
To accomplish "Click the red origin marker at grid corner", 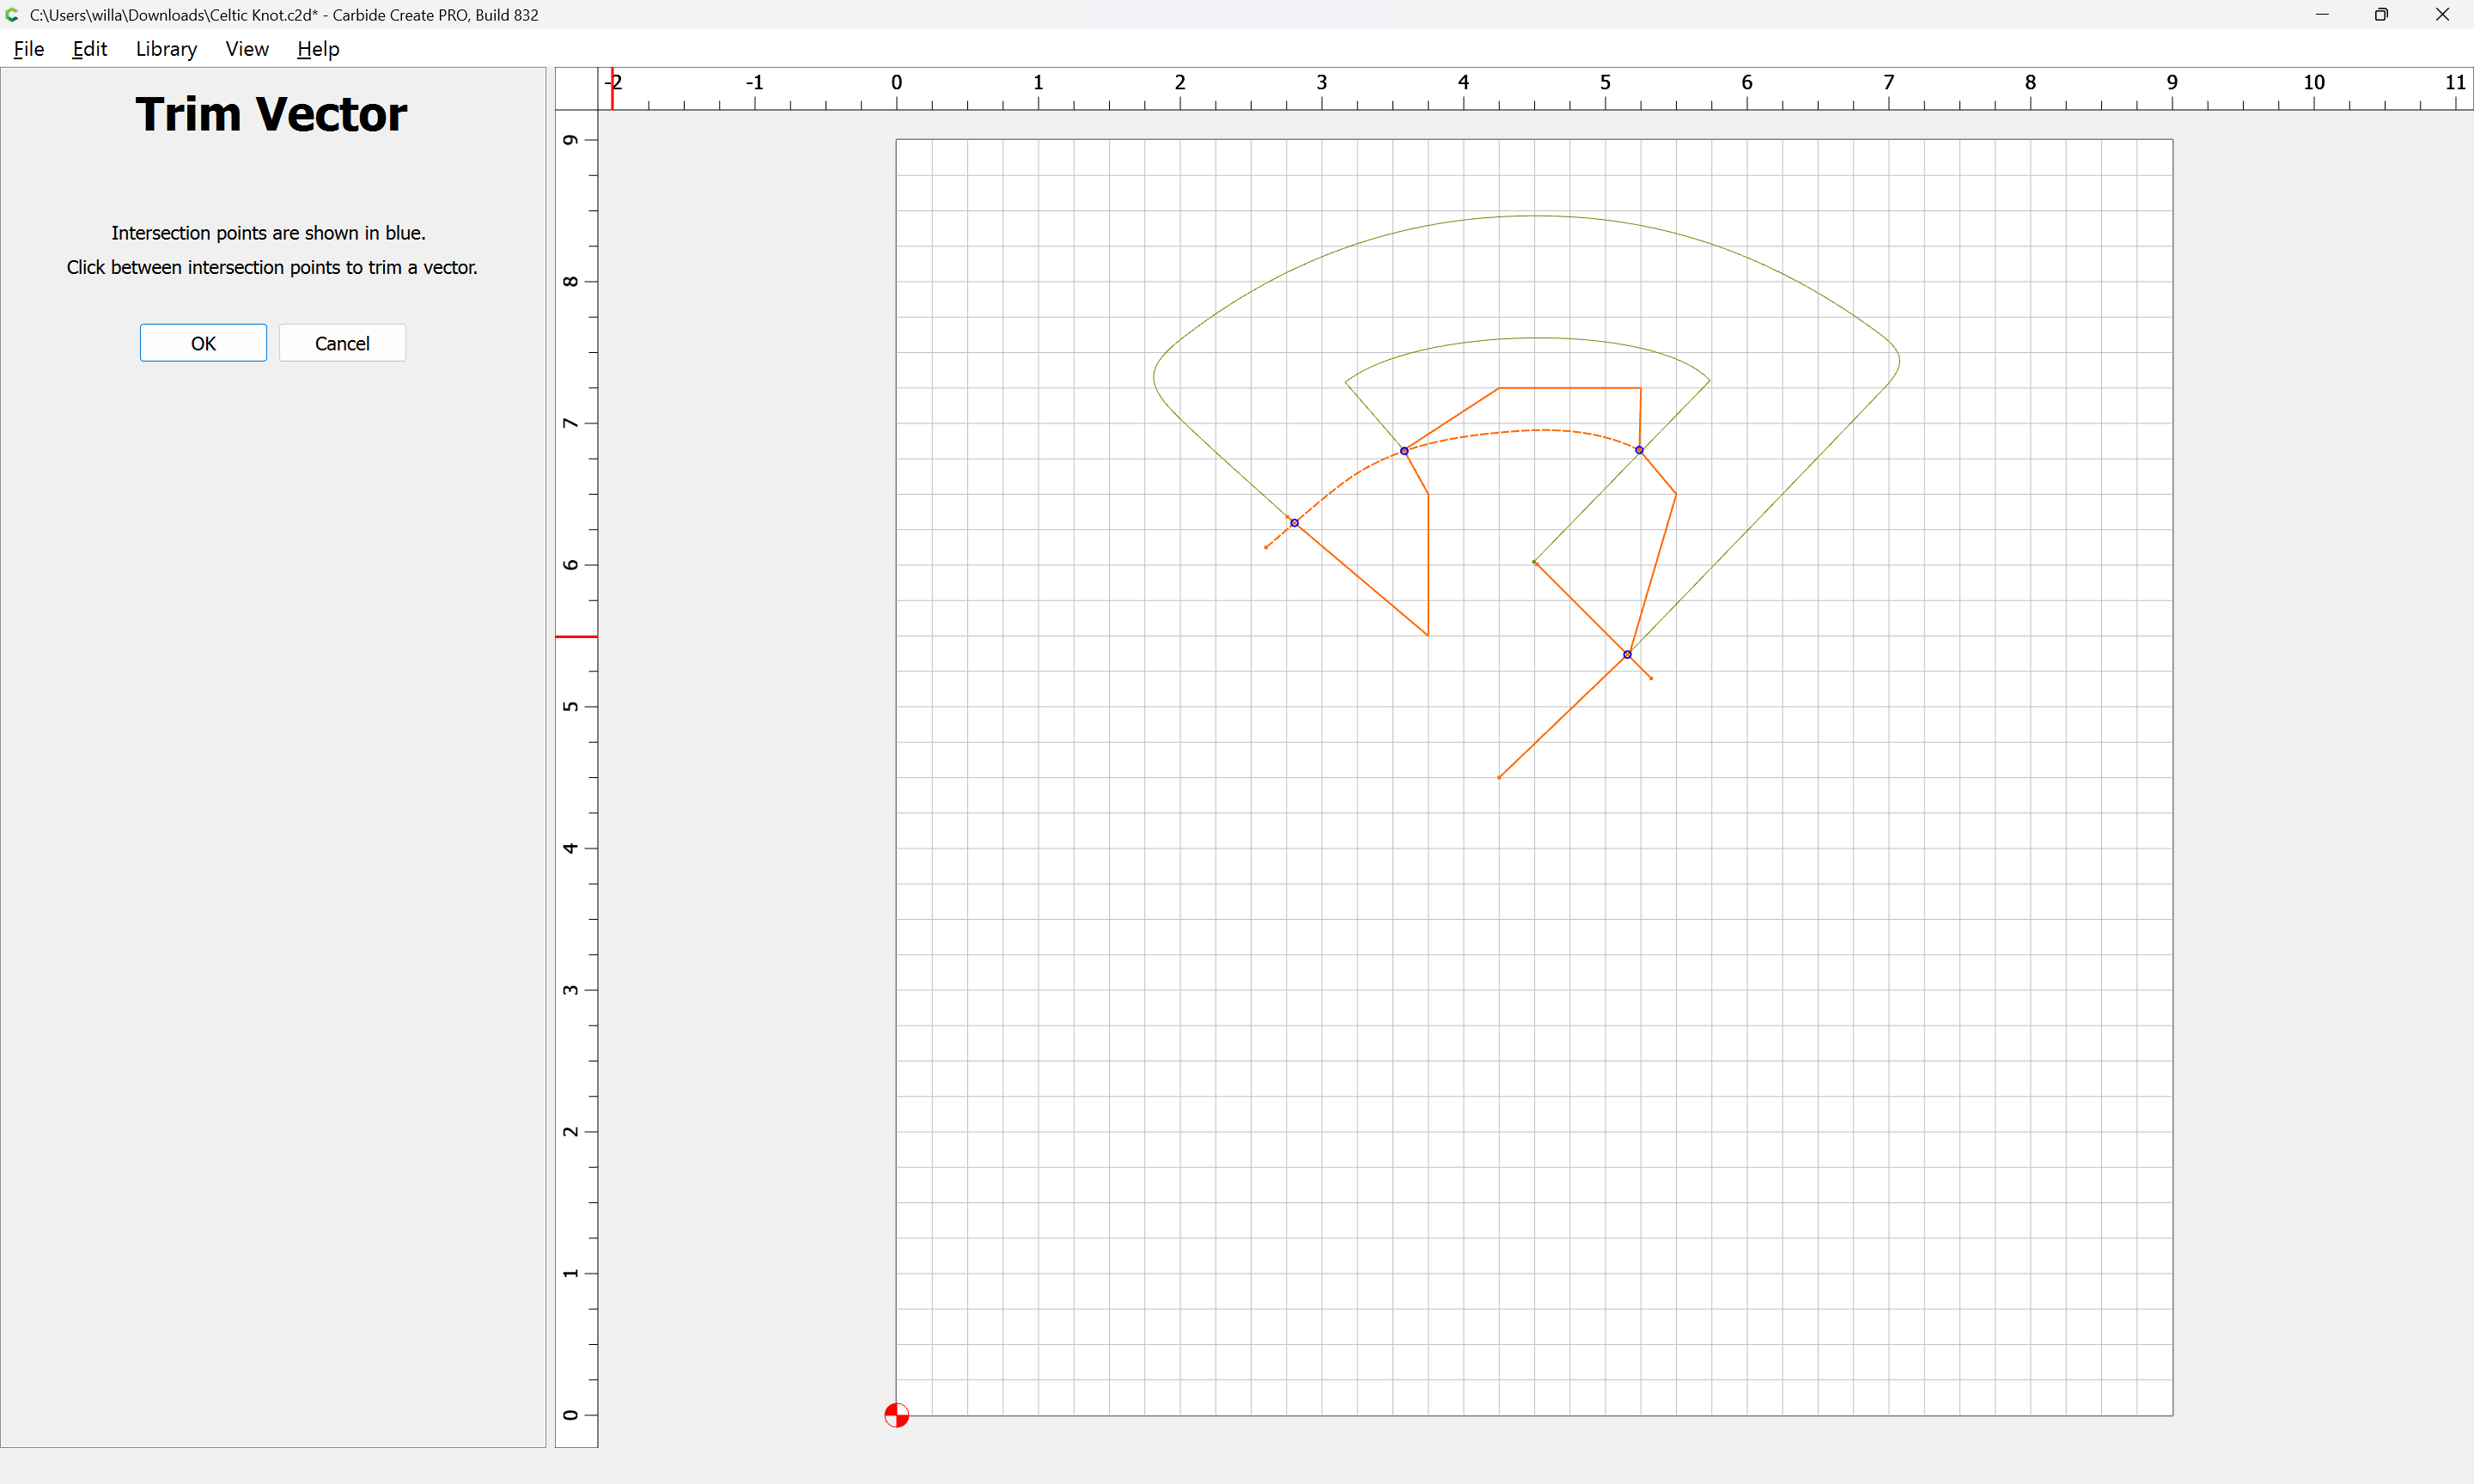I will [896, 1415].
